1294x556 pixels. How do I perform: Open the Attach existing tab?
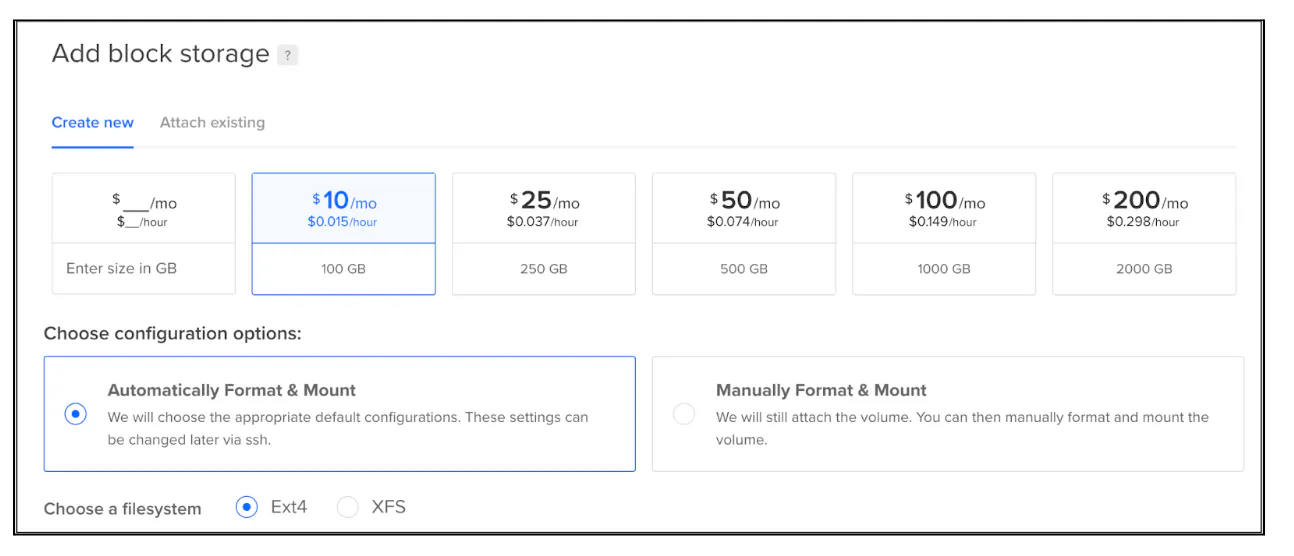coord(212,123)
